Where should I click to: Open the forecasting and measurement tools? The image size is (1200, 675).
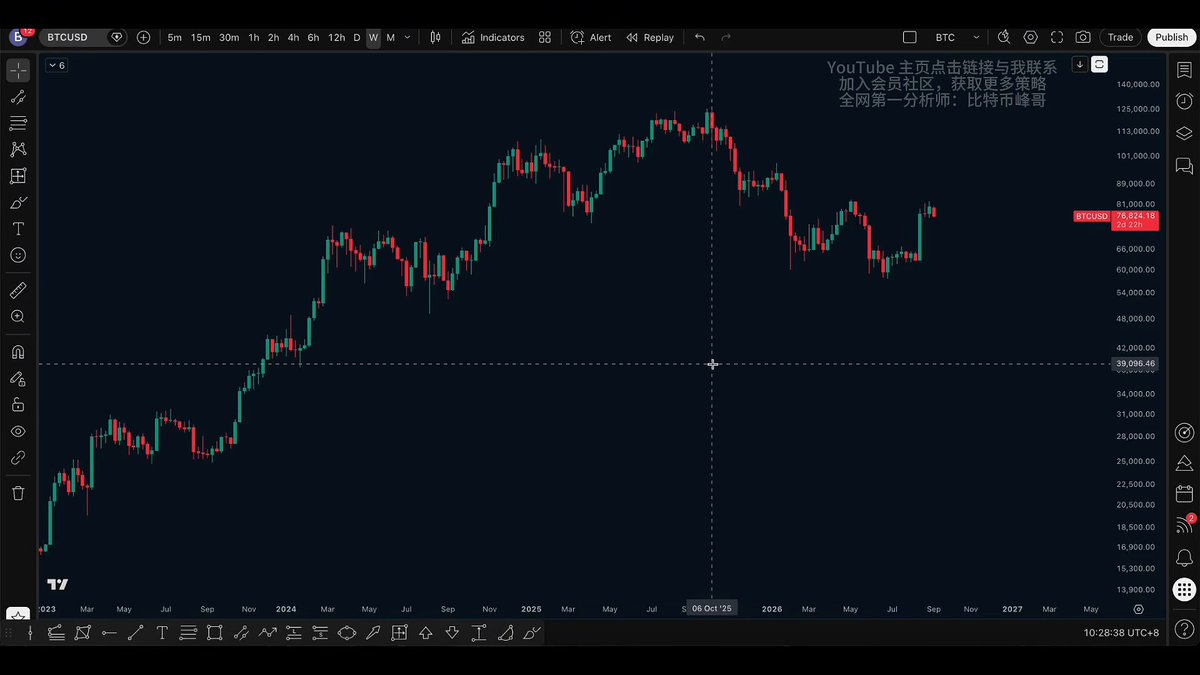tap(18, 176)
